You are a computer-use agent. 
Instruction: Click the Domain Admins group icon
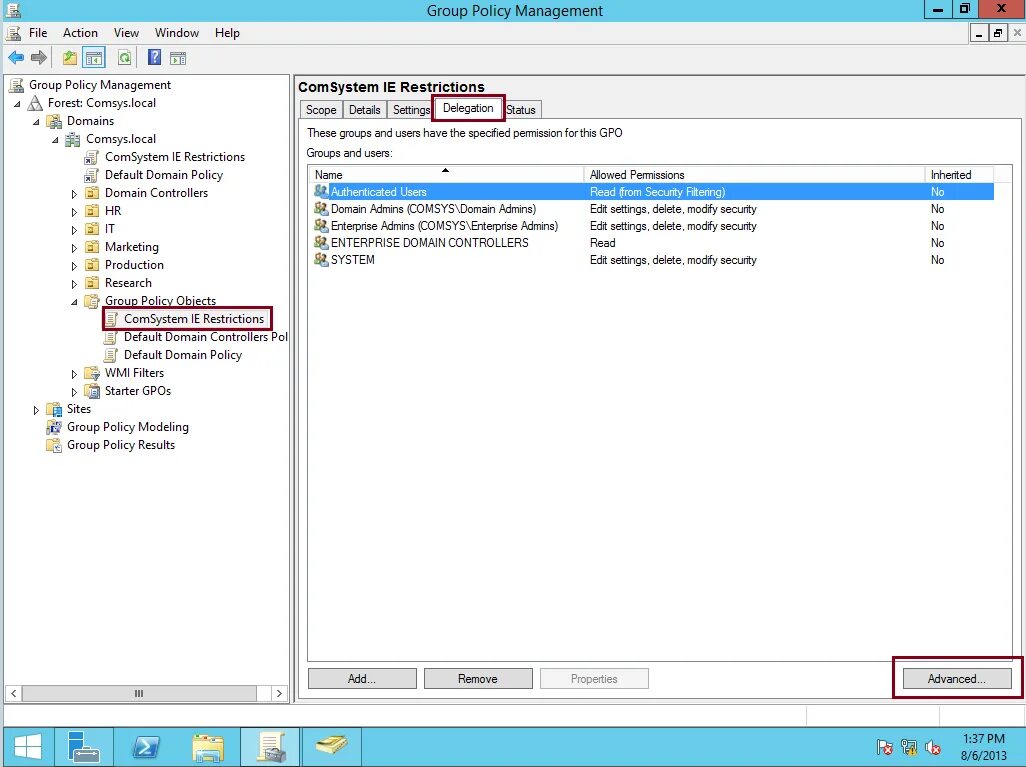(321, 208)
